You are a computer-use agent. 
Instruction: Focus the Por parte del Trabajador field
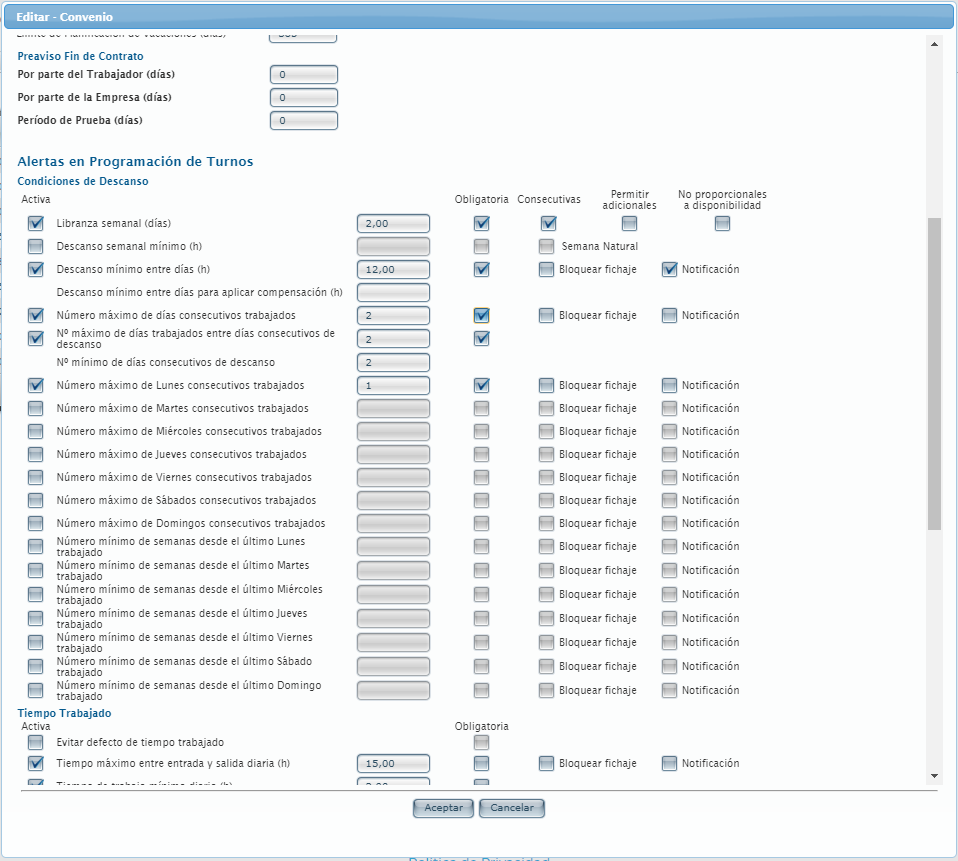click(x=304, y=75)
